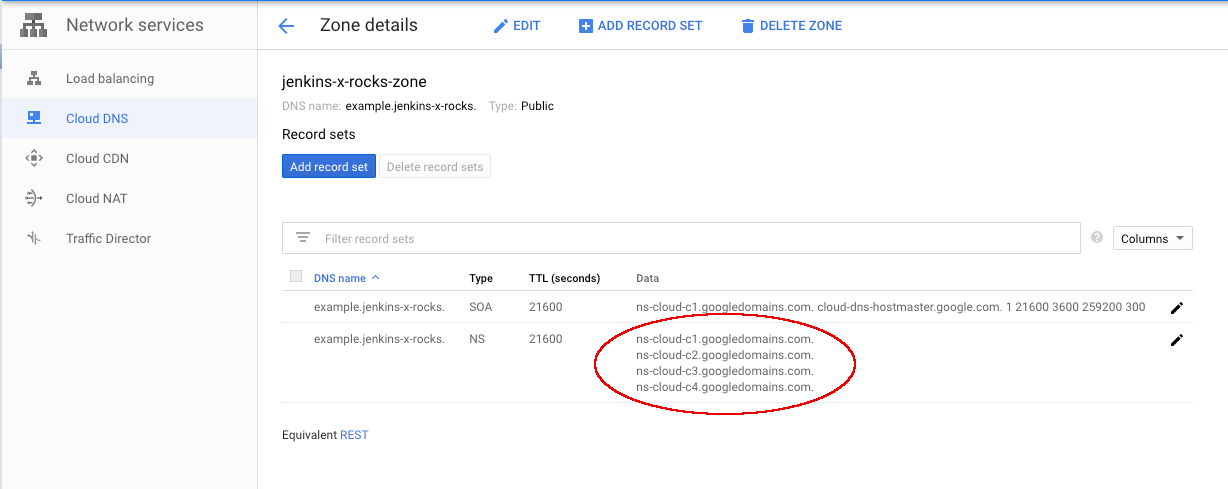Click the Cloud CDN sidebar icon
This screenshot has height=489, width=1228.
[34, 158]
